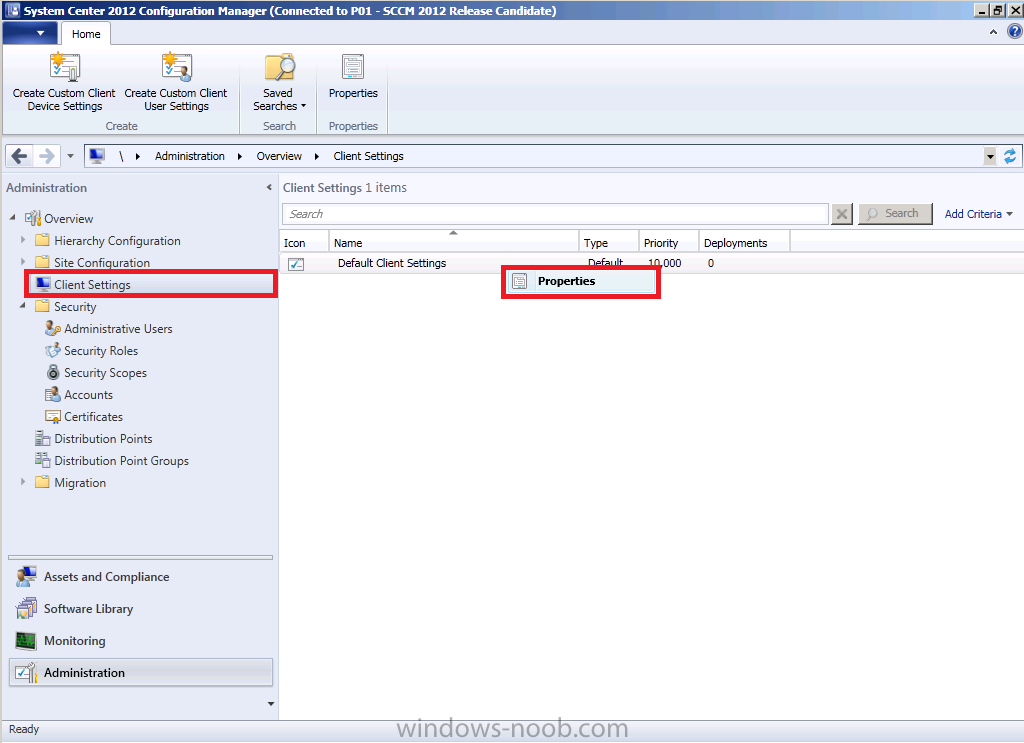Switch to the Administration workspace
1024x743 pixels.
[x=140, y=672]
